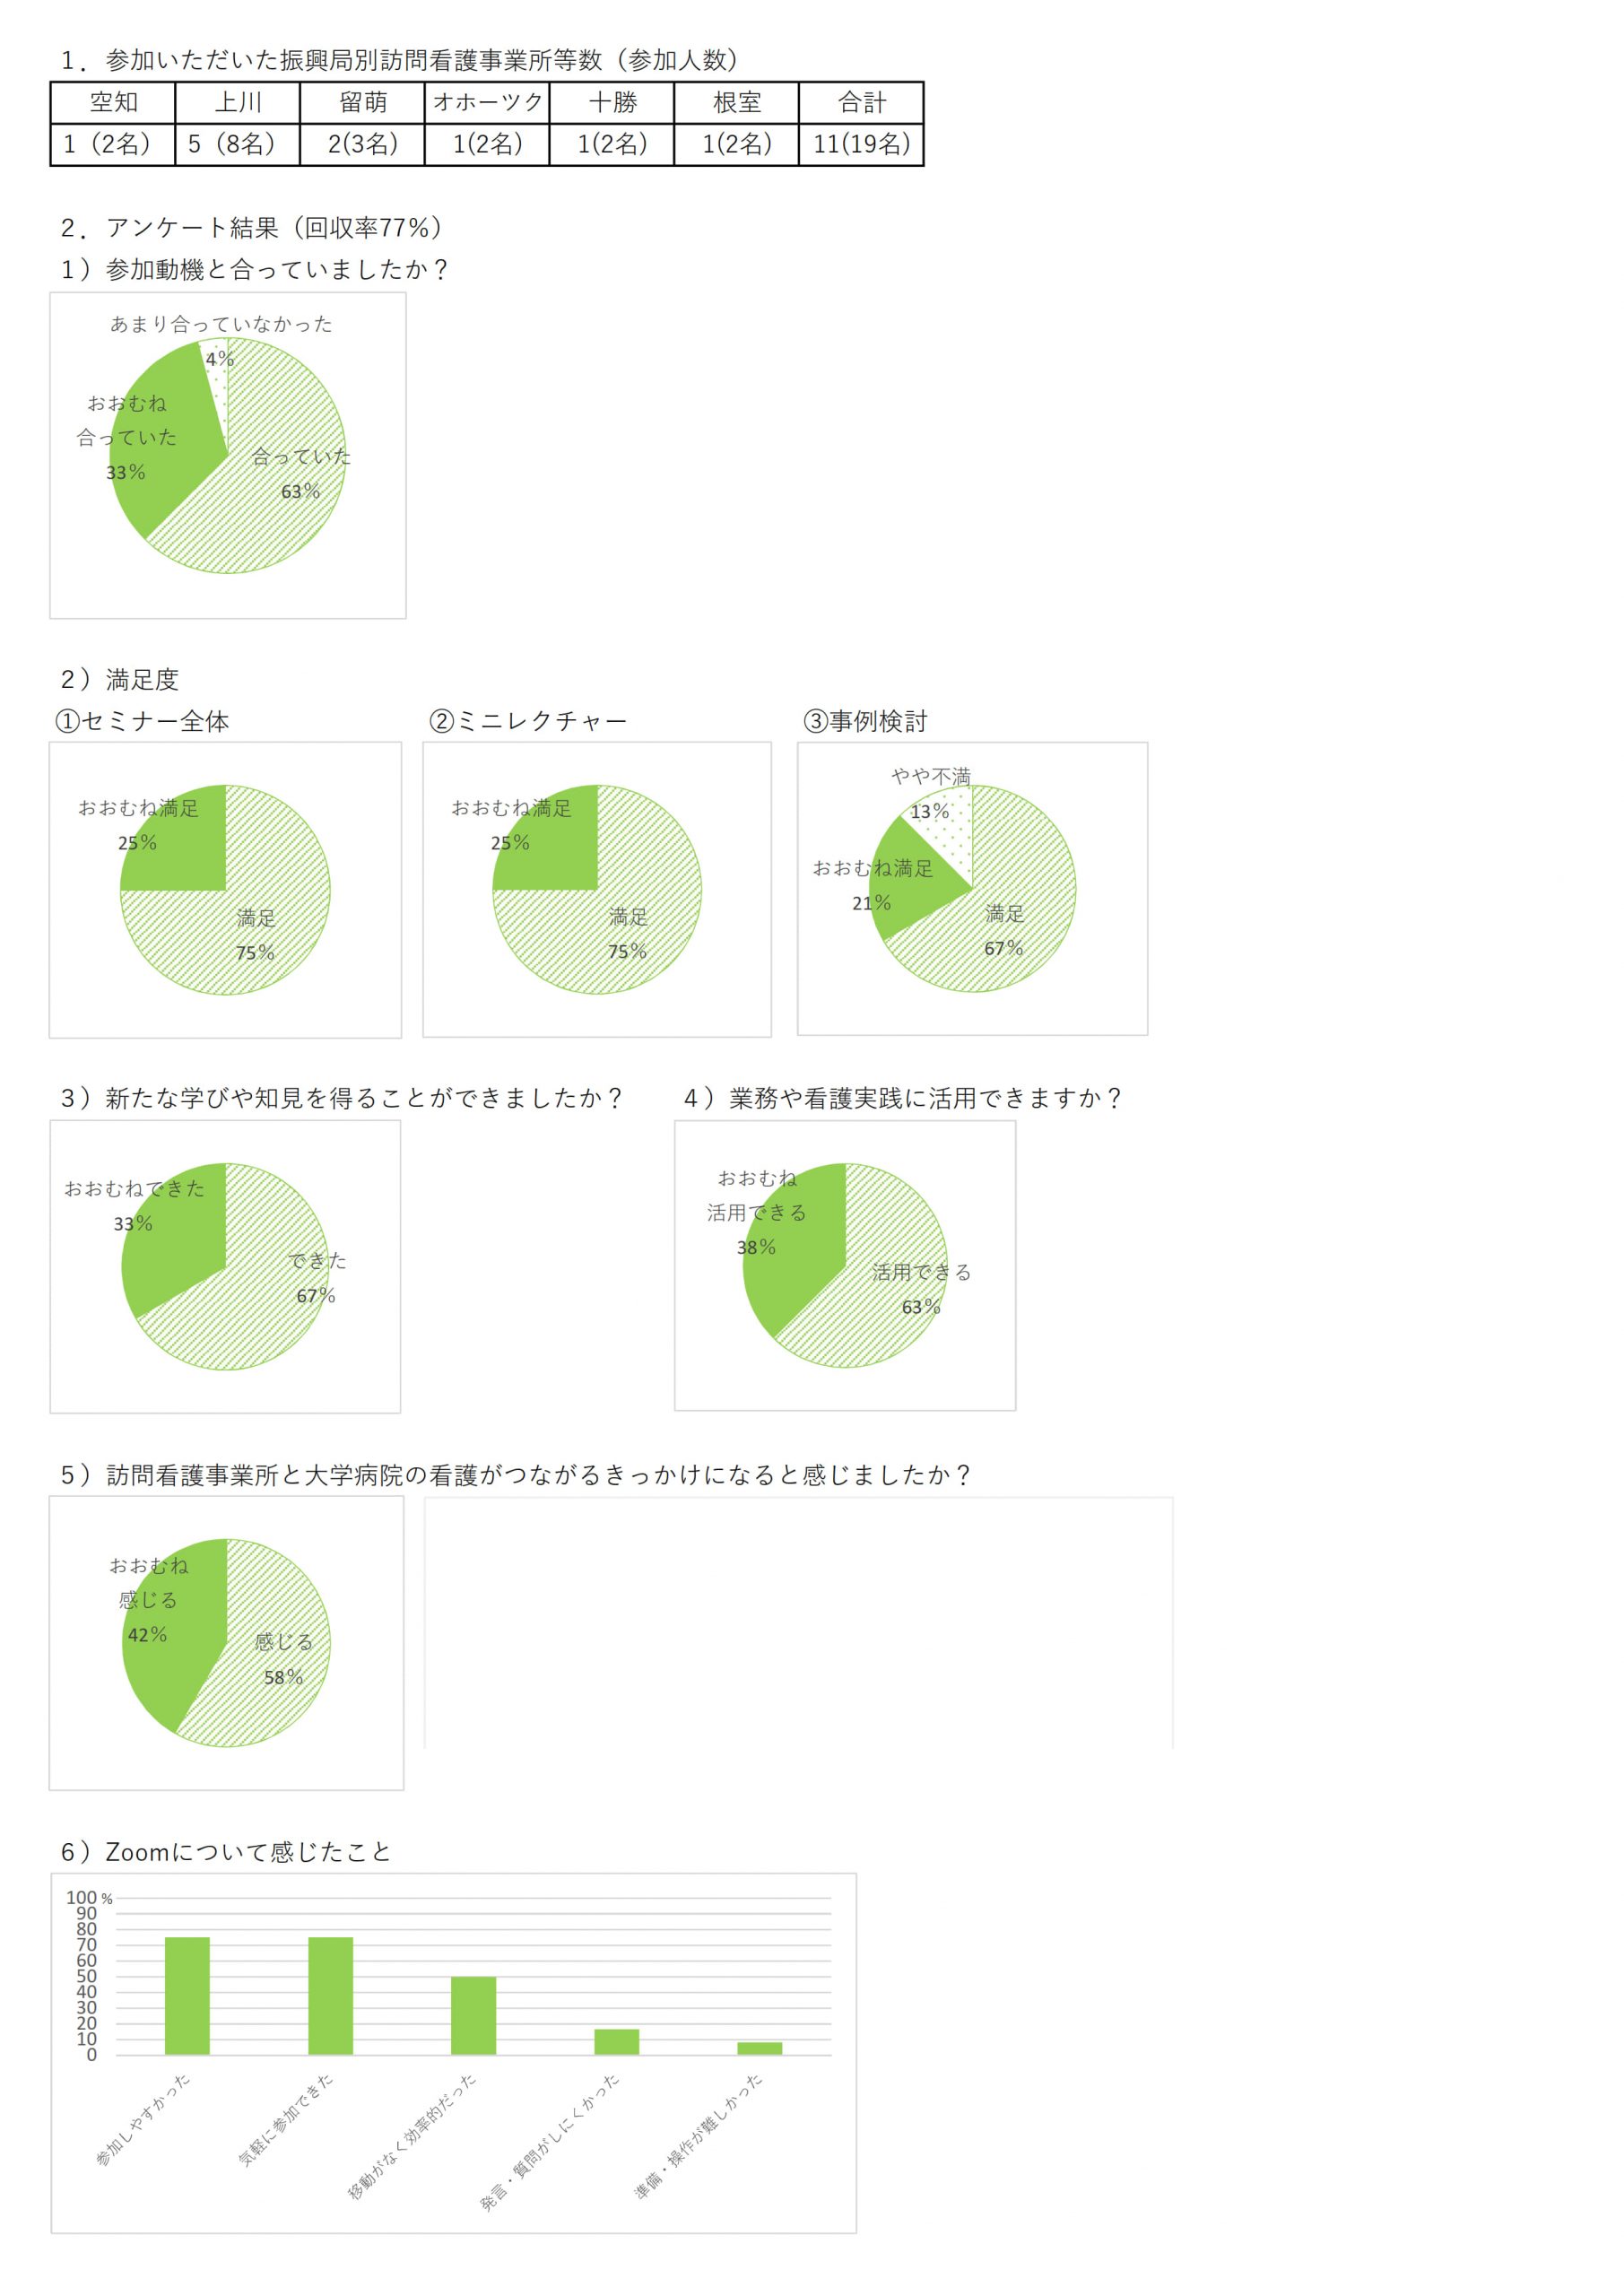This screenshot has height=2296, width=1624.
Task: Select the 上川 5（8名） table cell
Action: point(237,144)
